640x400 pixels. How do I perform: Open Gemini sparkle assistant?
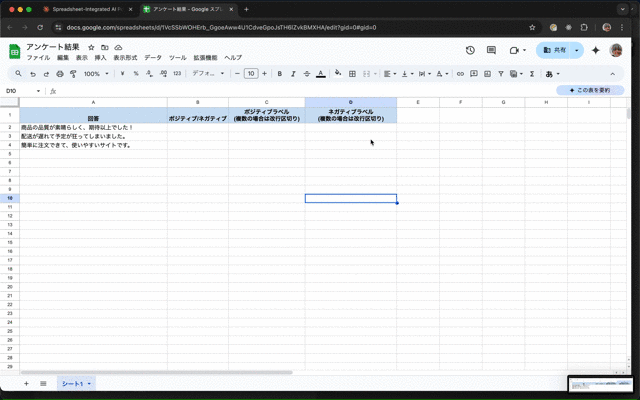[596, 50]
